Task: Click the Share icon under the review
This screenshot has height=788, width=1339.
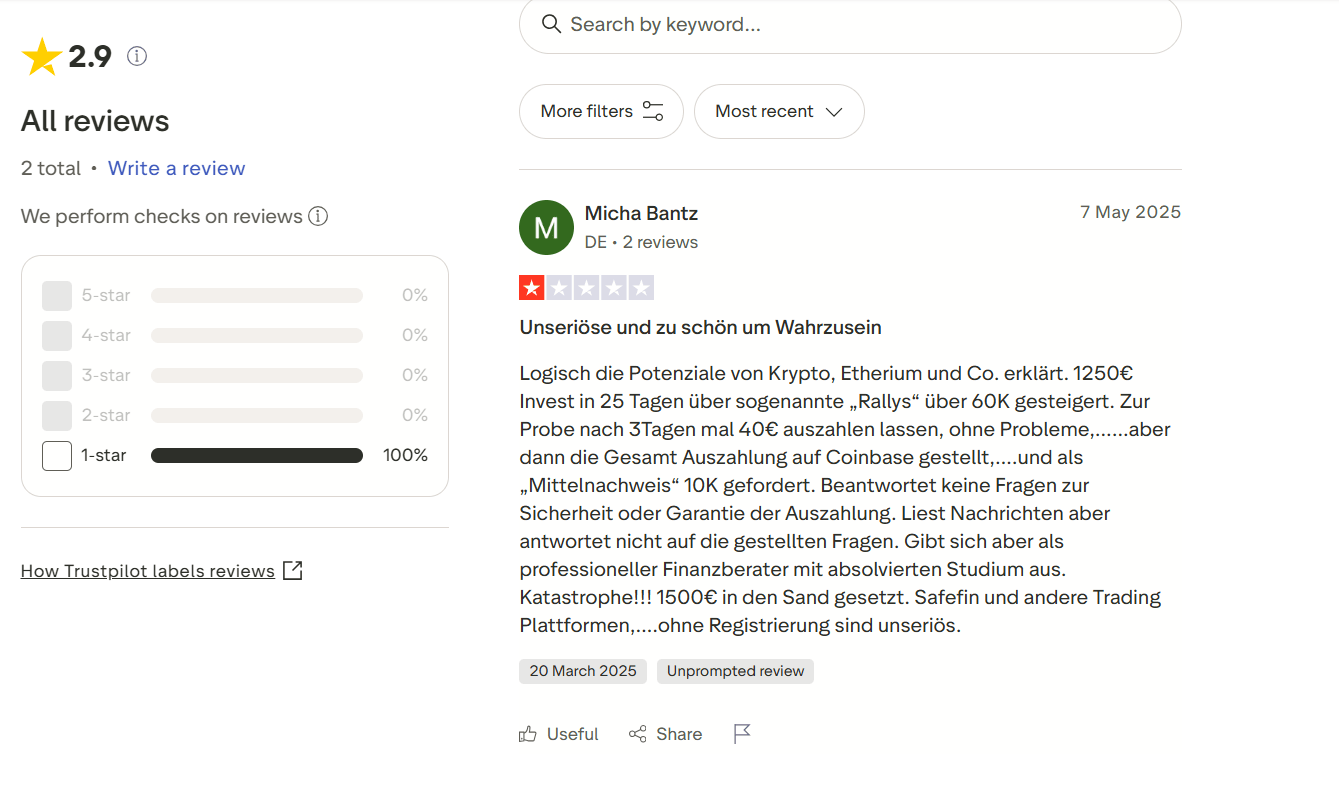Action: (x=637, y=734)
